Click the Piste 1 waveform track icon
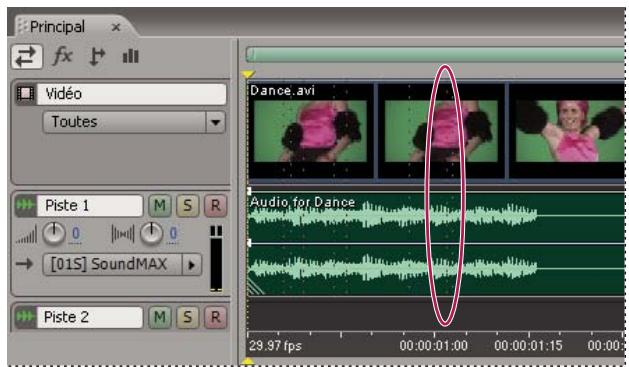Viewport: 629px width, 367px height. click(x=25, y=205)
